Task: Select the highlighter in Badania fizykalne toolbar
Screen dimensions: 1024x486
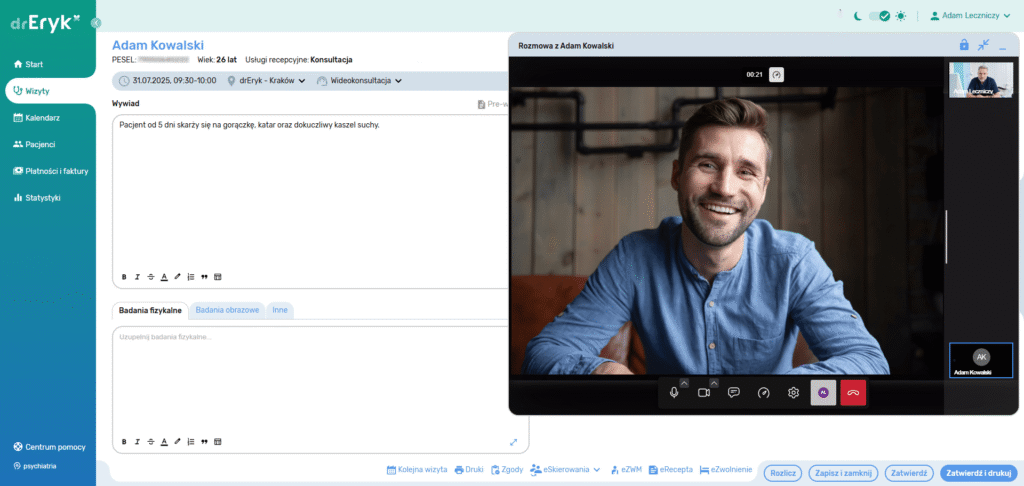Action: point(178,442)
